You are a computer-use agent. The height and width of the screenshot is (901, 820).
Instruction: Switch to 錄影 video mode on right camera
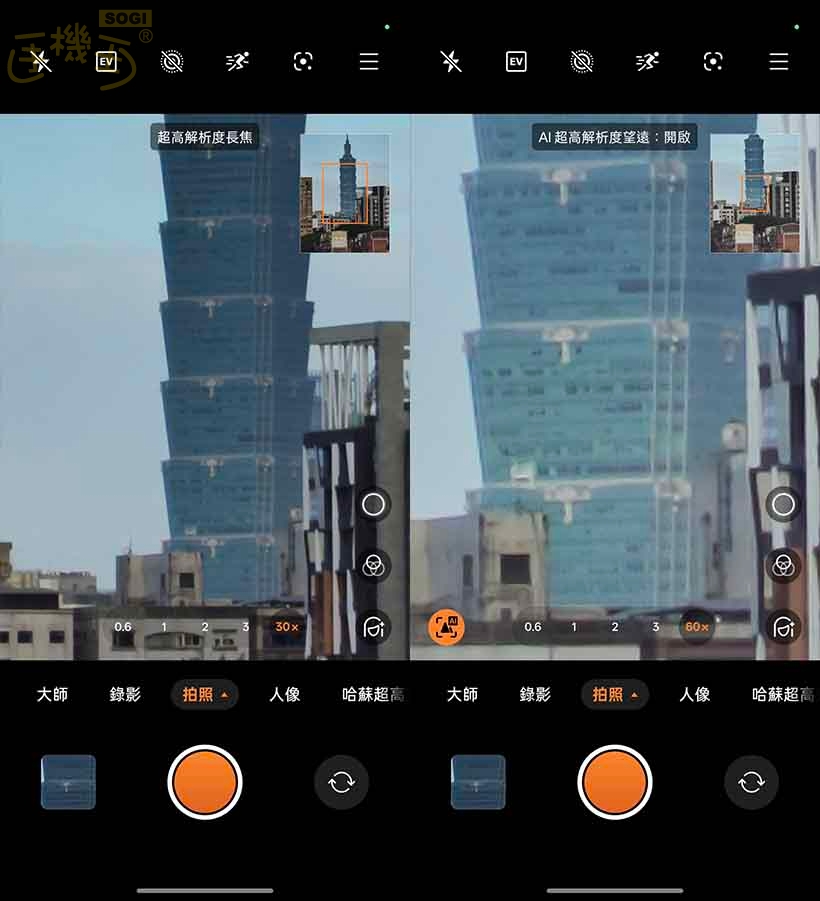pos(535,694)
